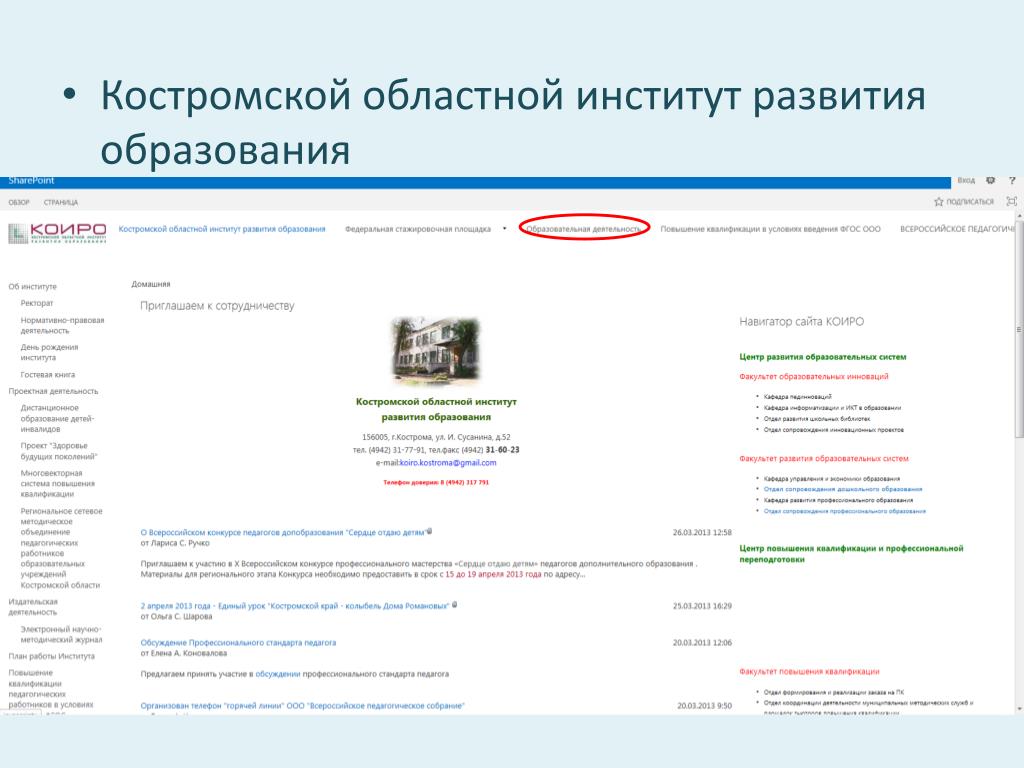This screenshot has width=1024, height=768.
Task: Open Гостевая книга in the sidebar
Action: point(48,374)
